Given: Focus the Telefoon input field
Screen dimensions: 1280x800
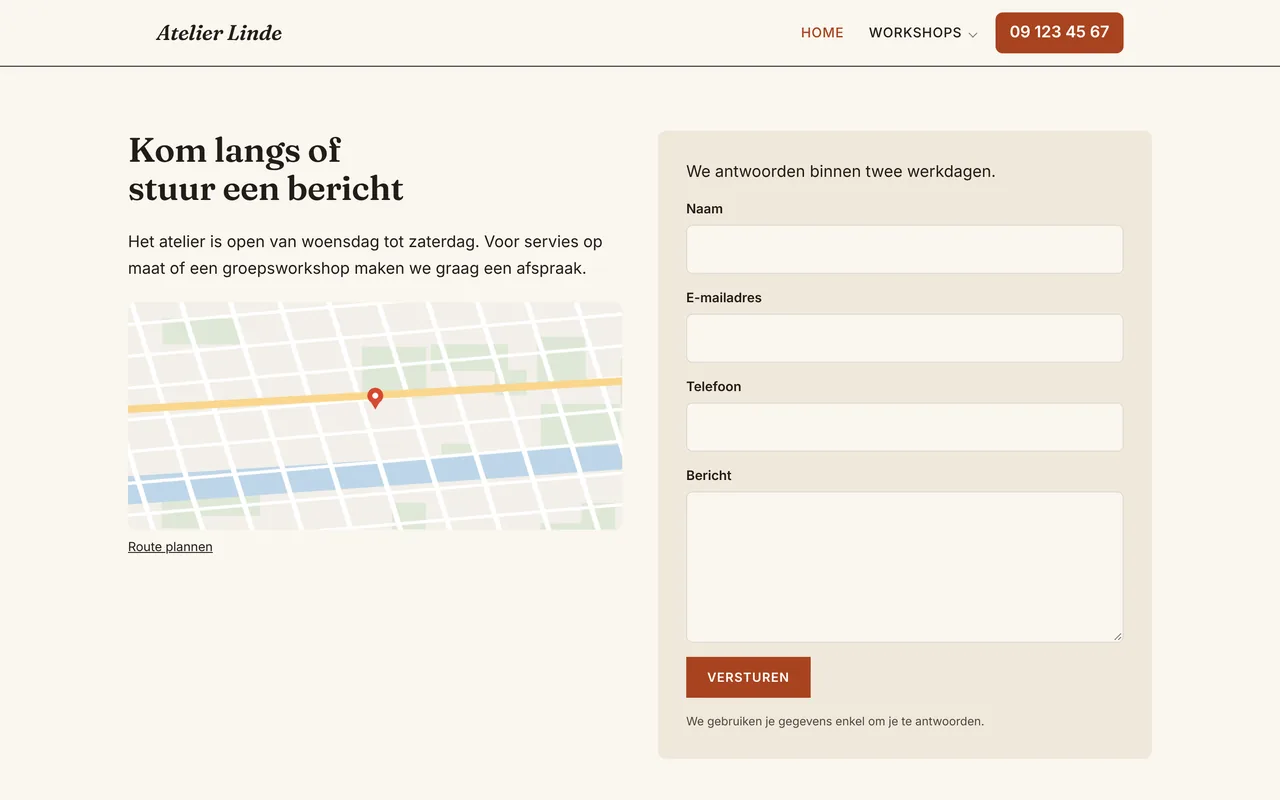Looking at the screenshot, I should pyautogui.click(x=904, y=427).
